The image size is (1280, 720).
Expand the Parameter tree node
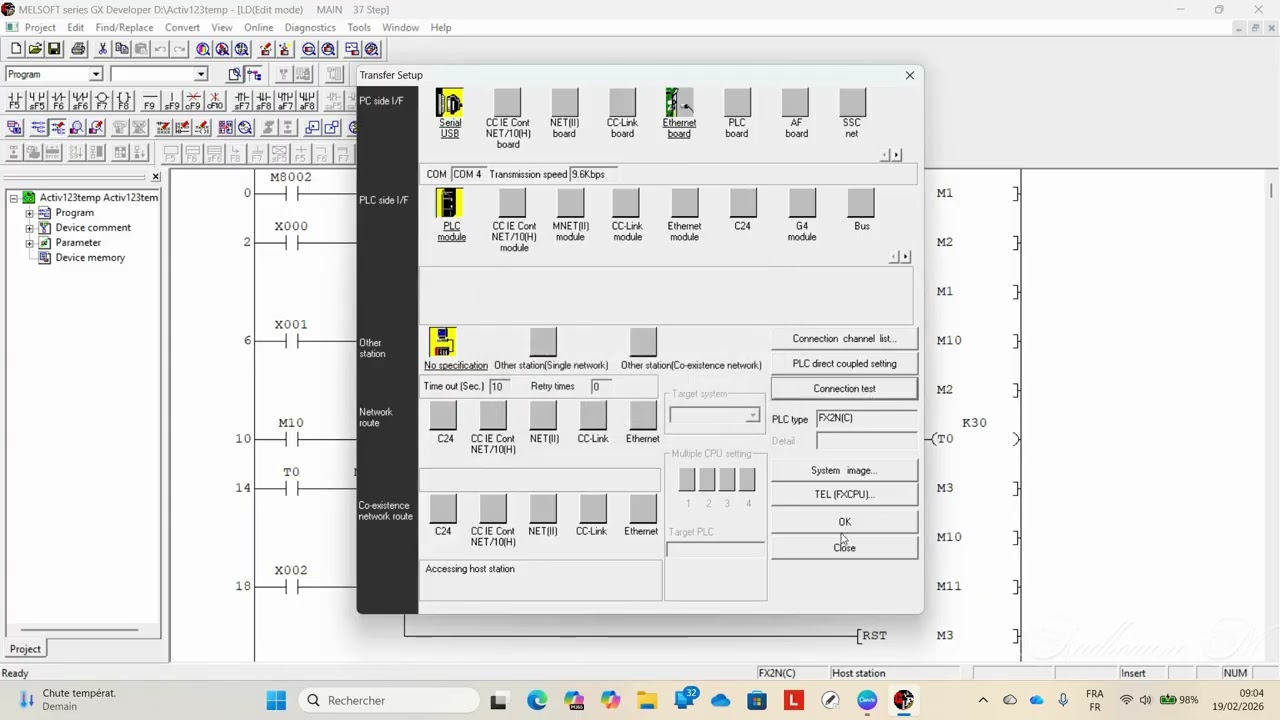coord(29,243)
